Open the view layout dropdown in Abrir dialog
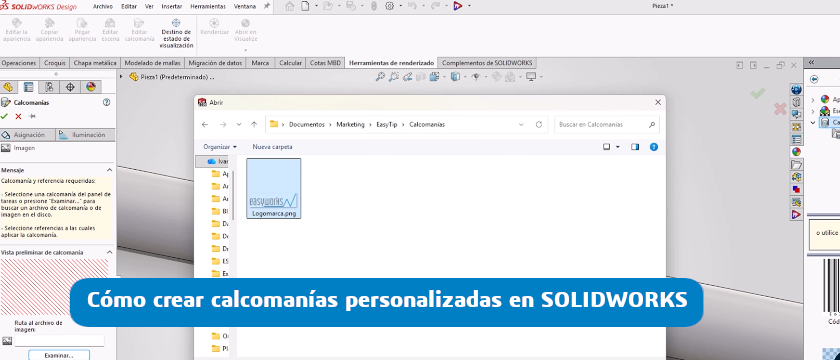This screenshot has height=360, width=840. (618, 147)
